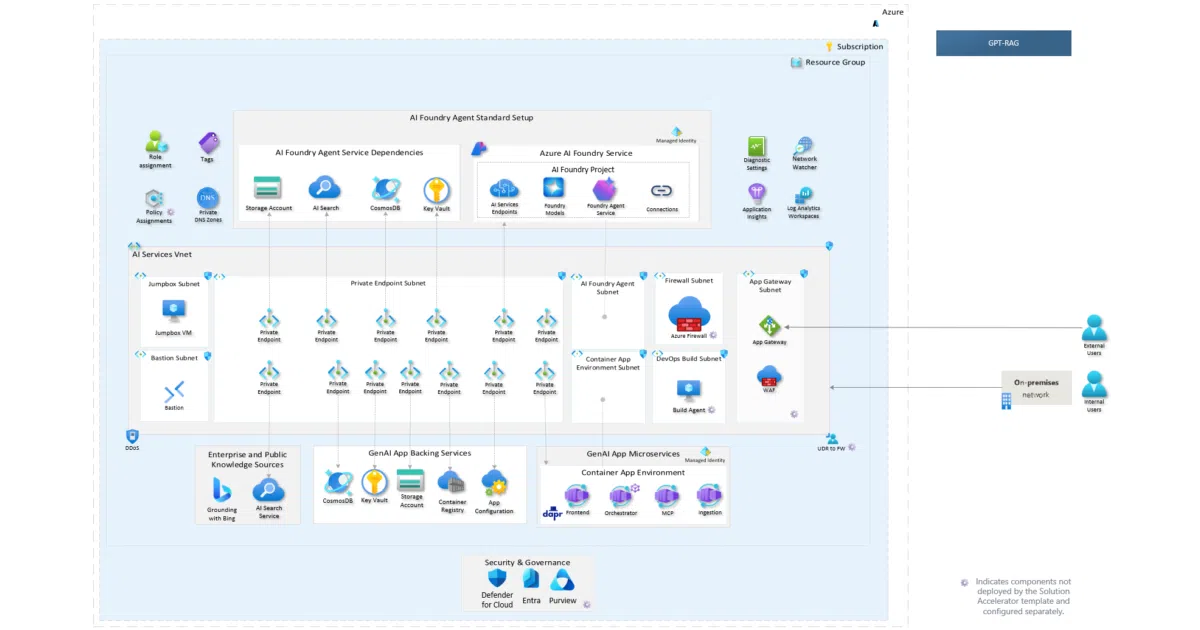1200x630 pixels.
Task: Select the Frontend container app icon
Action: pyautogui.click(x=577, y=496)
